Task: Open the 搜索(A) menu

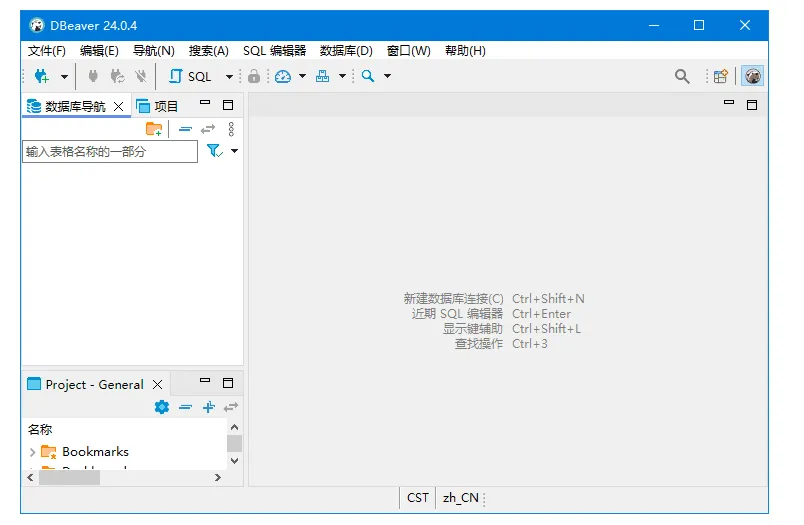Action: pyautogui.click(x=208, y=51)
